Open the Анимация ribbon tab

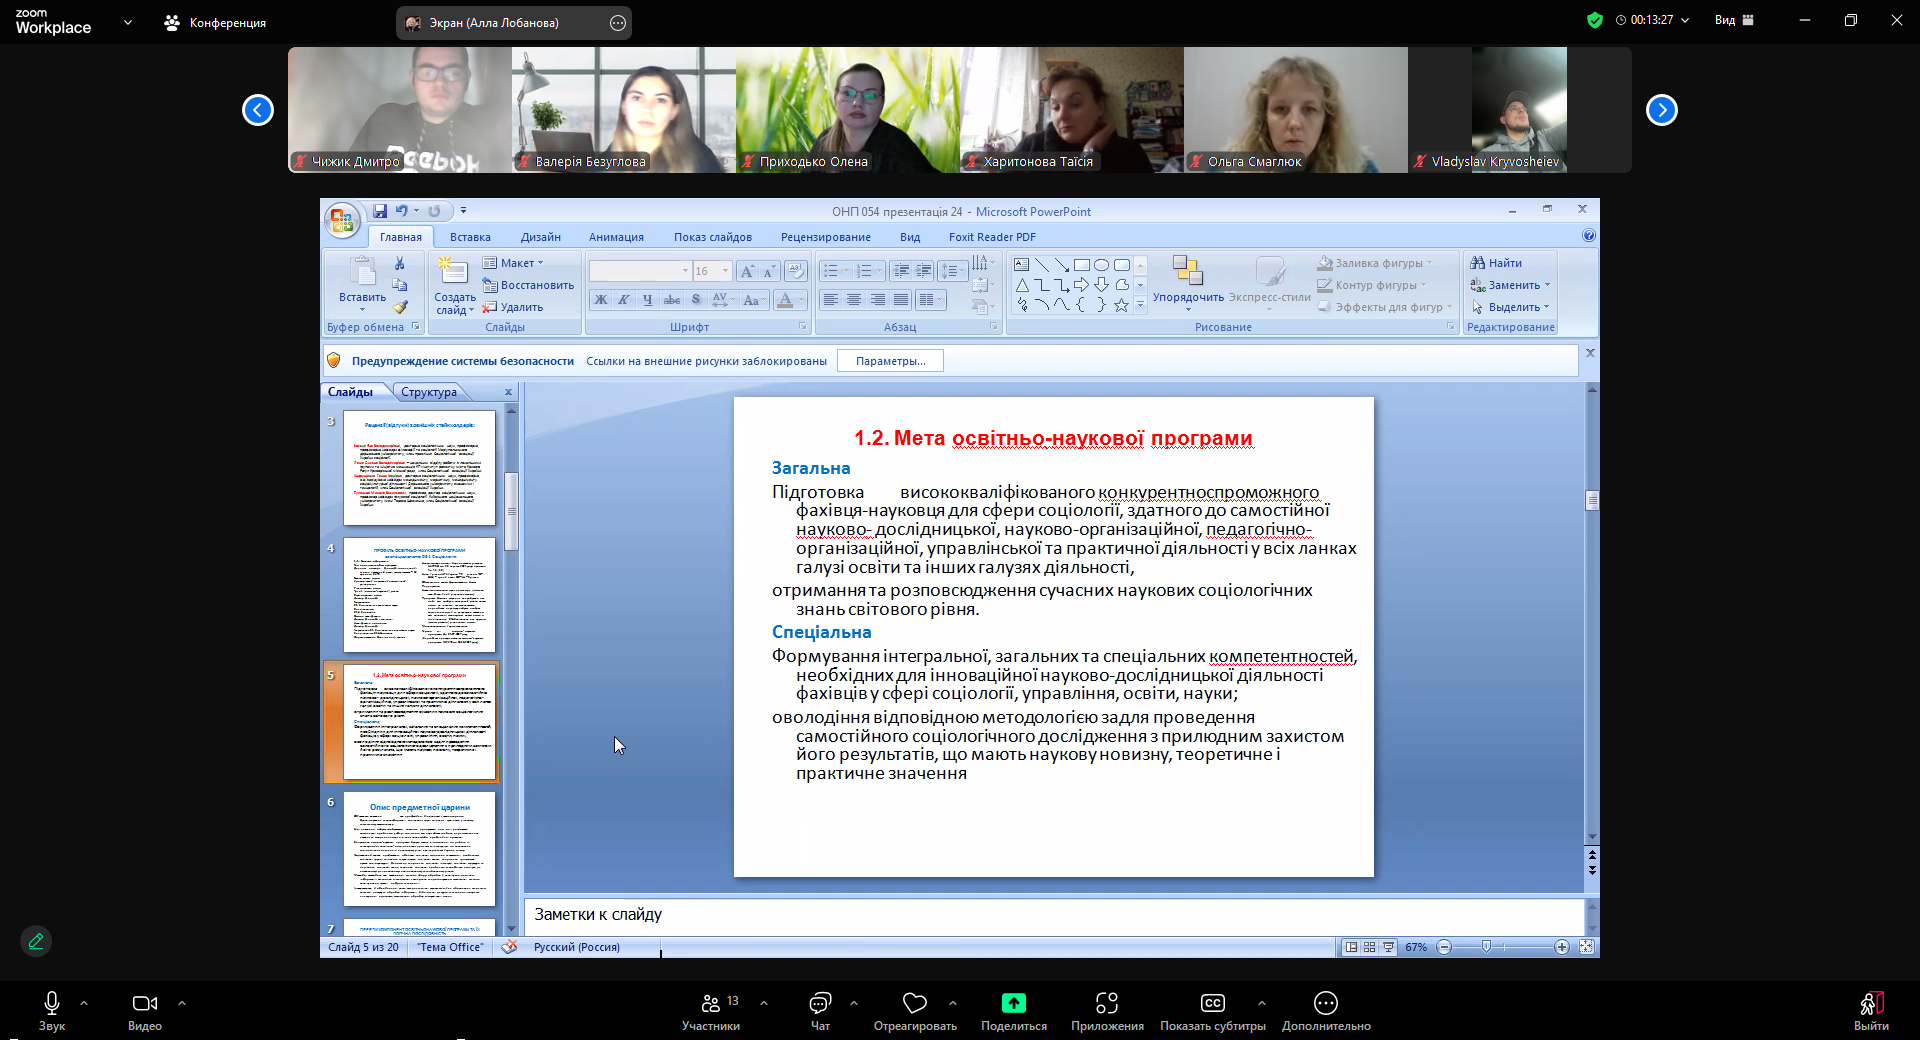[x=616, y=237]
